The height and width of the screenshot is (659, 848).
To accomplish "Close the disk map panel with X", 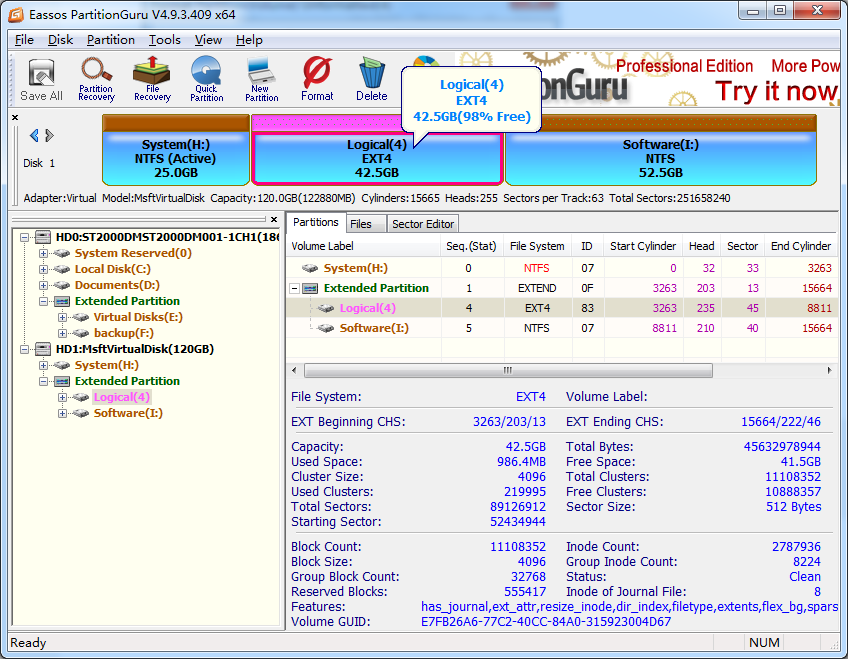I will click(15, 117).
